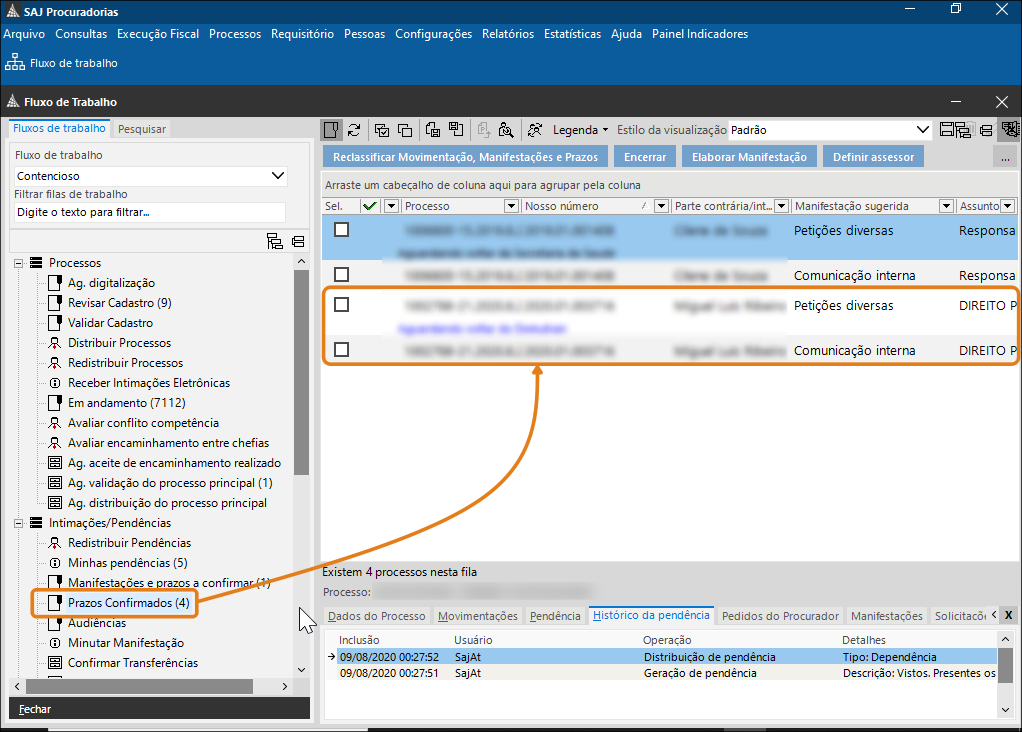Click the collapse-all icon above queue list
Screen dimensions: 1022x732
click(298, 241)
